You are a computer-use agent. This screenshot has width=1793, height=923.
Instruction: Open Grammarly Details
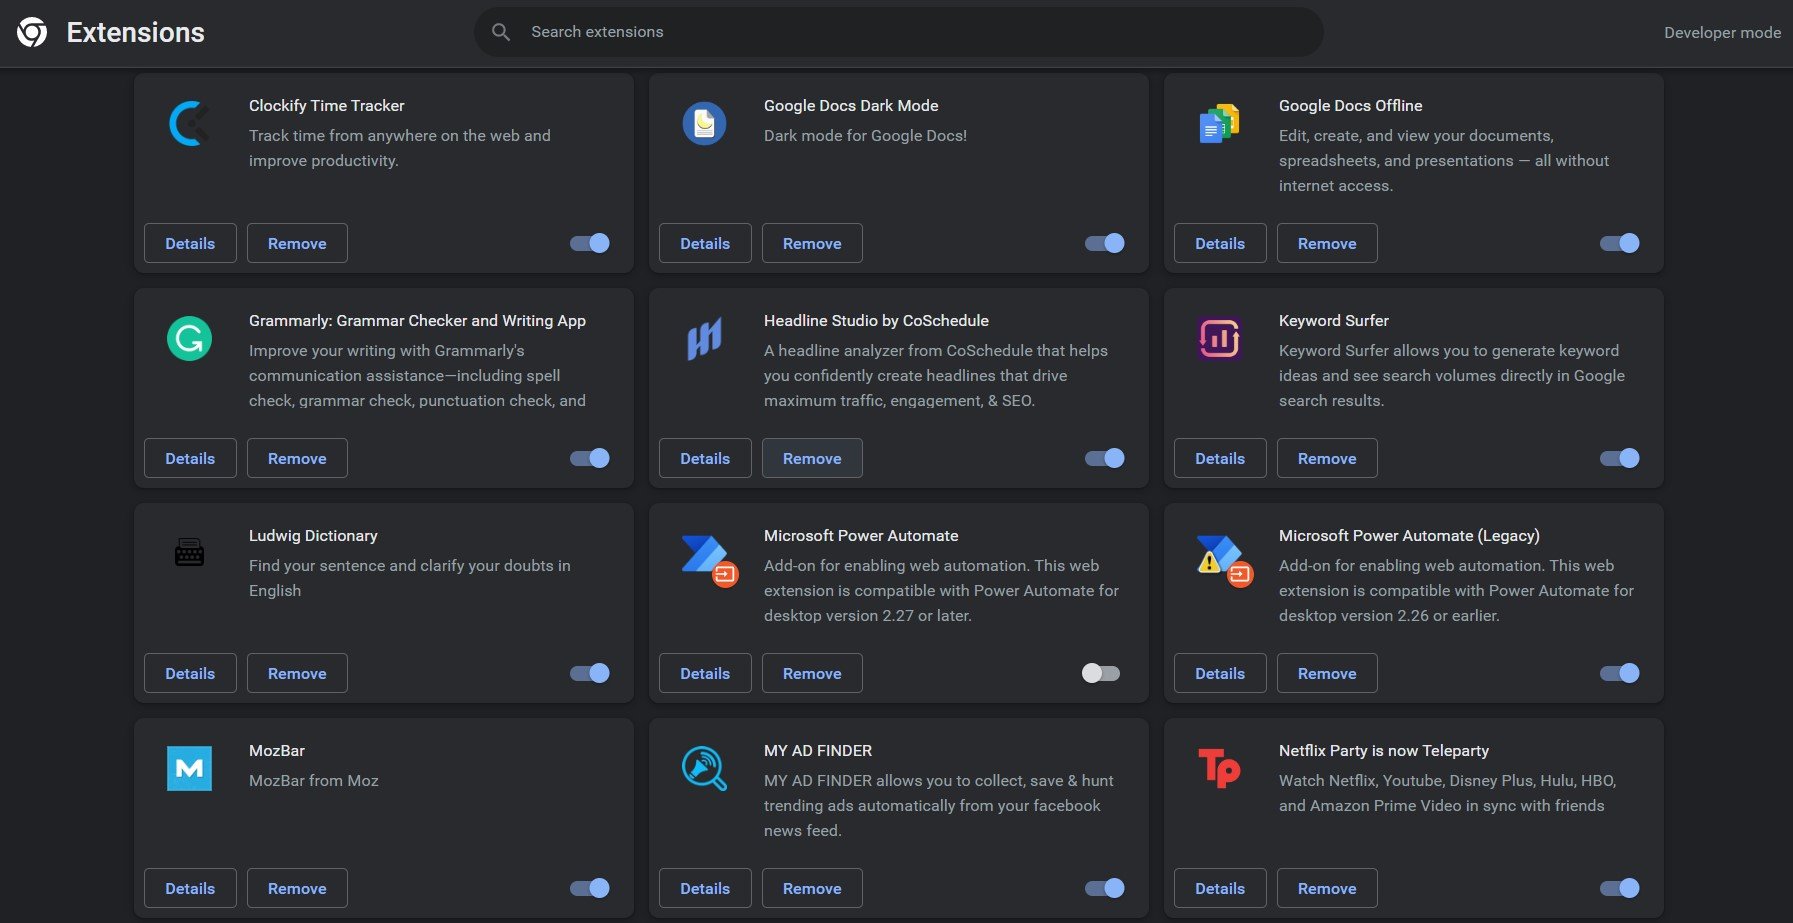pos(190,458)
